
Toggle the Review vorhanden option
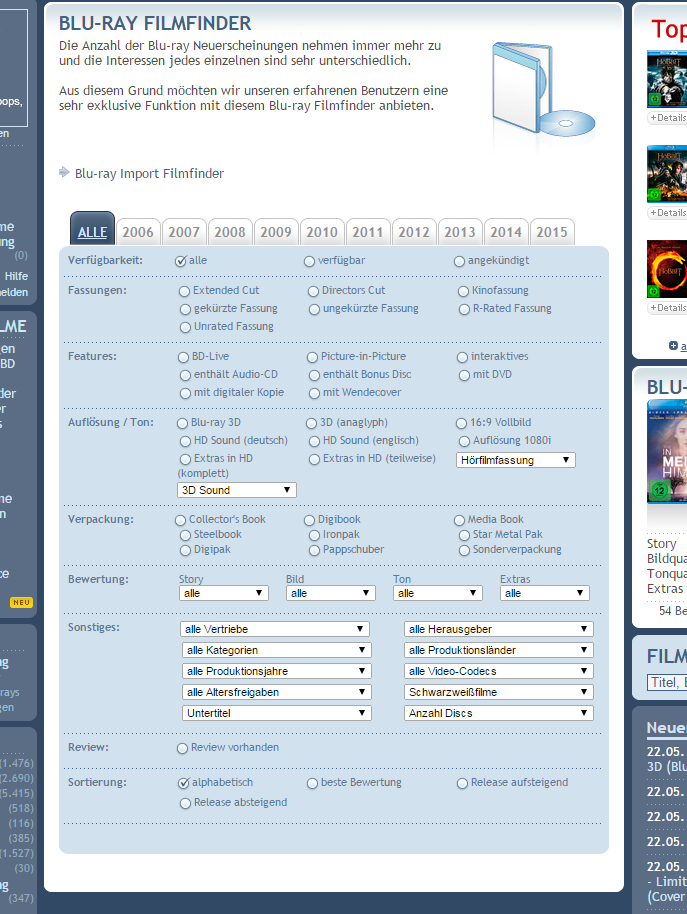(182, 748)
